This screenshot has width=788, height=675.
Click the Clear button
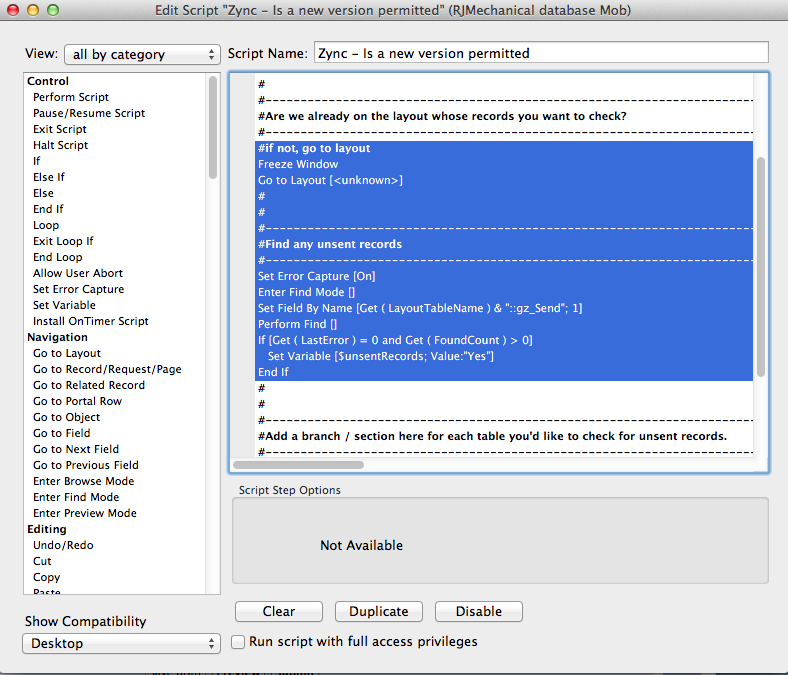coord(279,611)
